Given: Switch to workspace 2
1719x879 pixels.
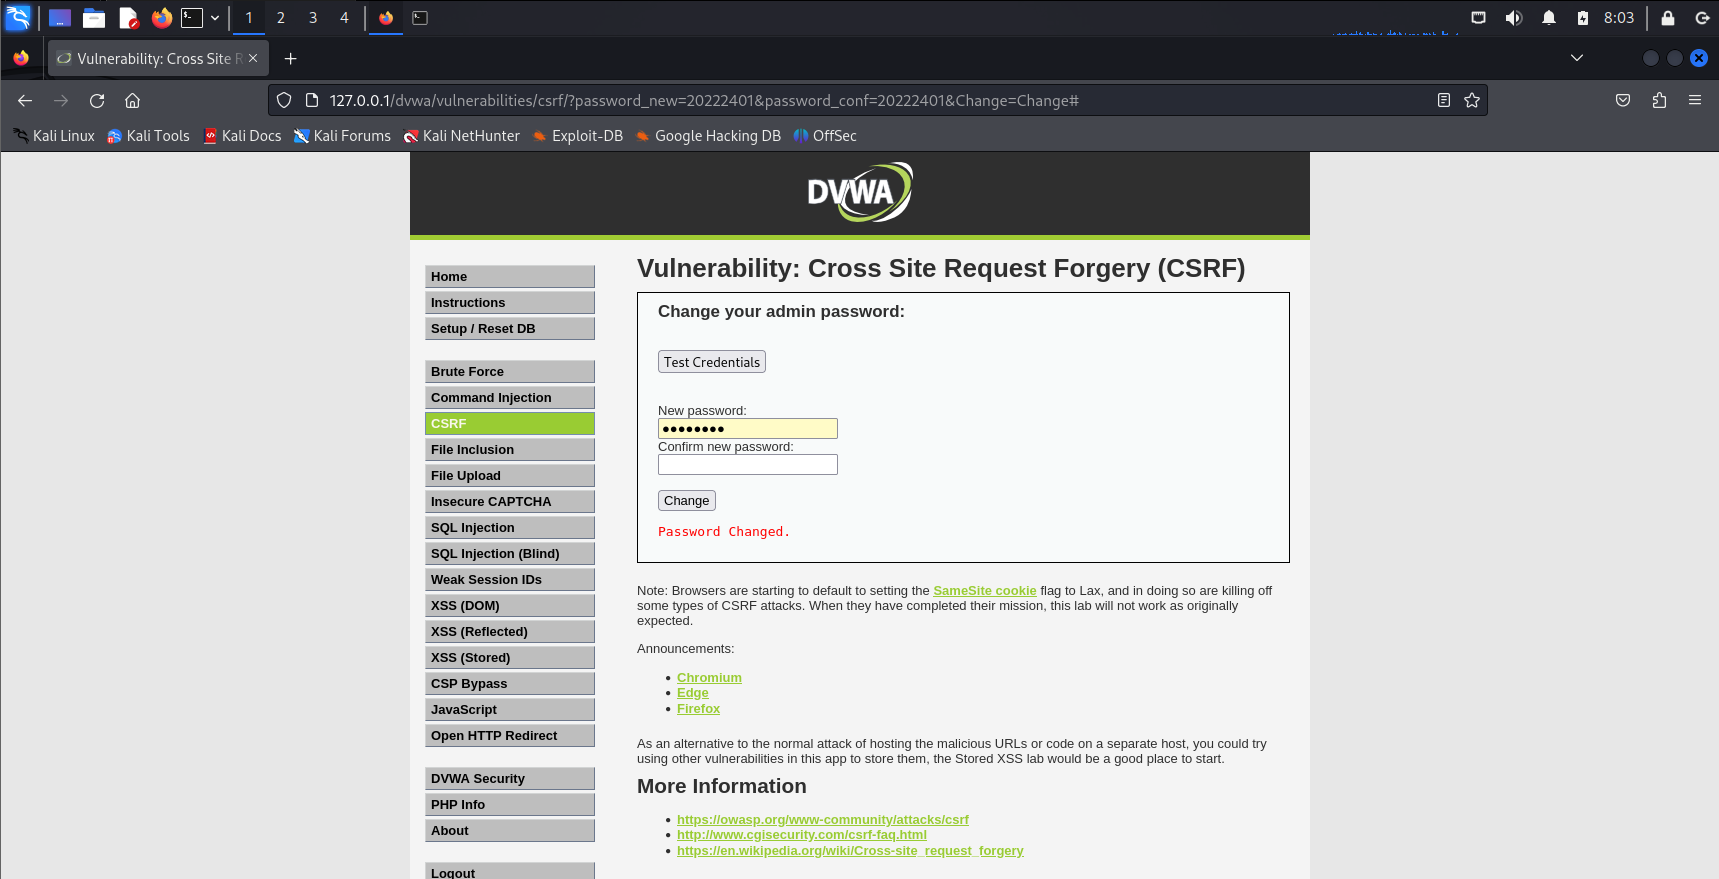Looking at the screenshot, I should point(281,18).
